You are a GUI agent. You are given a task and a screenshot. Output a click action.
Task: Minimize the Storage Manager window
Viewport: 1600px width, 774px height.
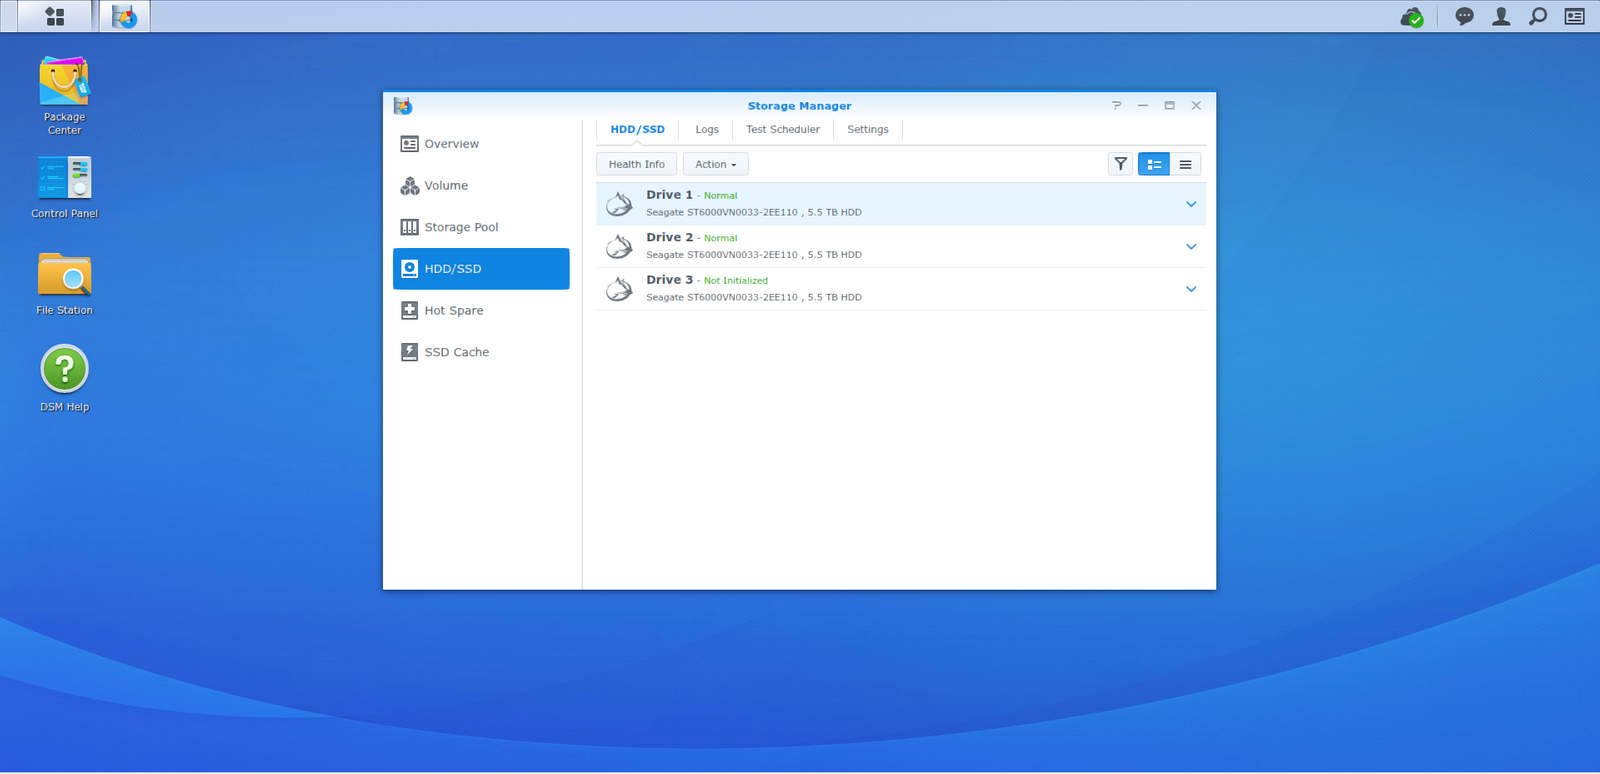[1143, 105]
